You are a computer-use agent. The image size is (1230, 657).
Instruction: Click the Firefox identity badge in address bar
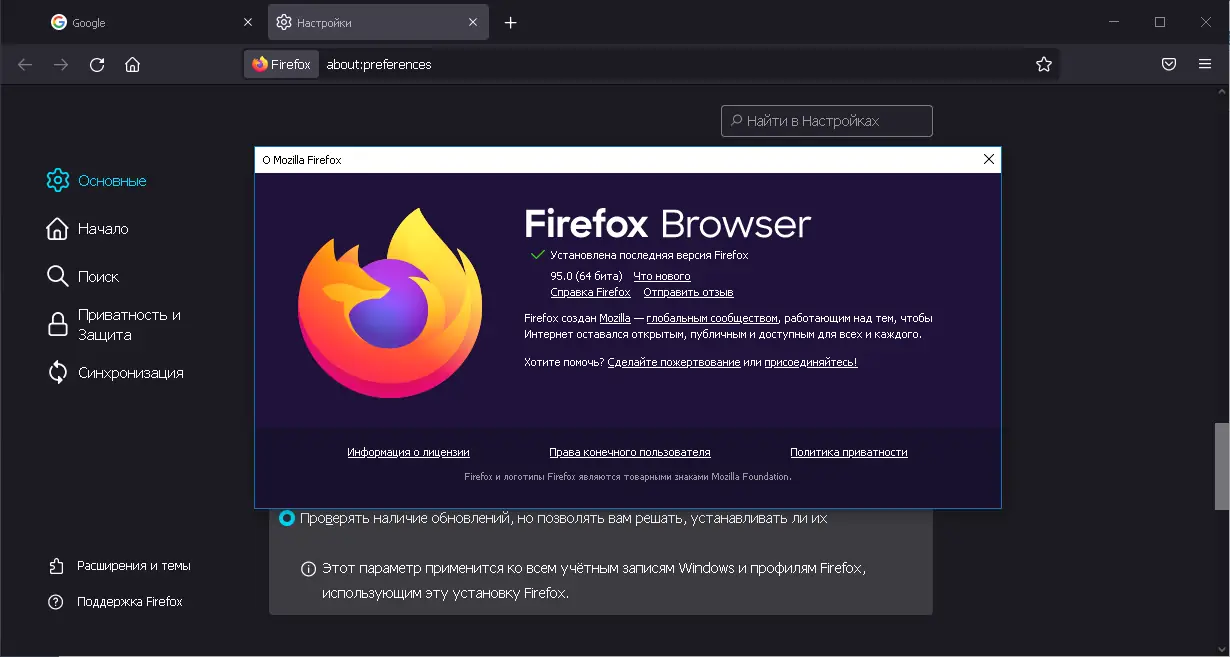pyautogui.click(x=281, y=64)
